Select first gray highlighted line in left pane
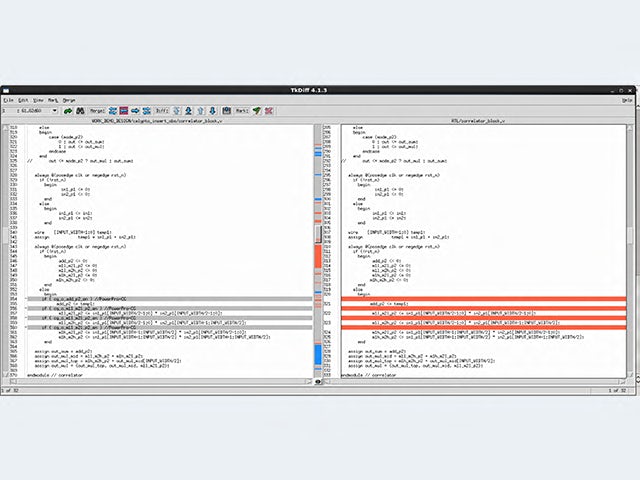The image size is (640, 480). pos(169,299)
